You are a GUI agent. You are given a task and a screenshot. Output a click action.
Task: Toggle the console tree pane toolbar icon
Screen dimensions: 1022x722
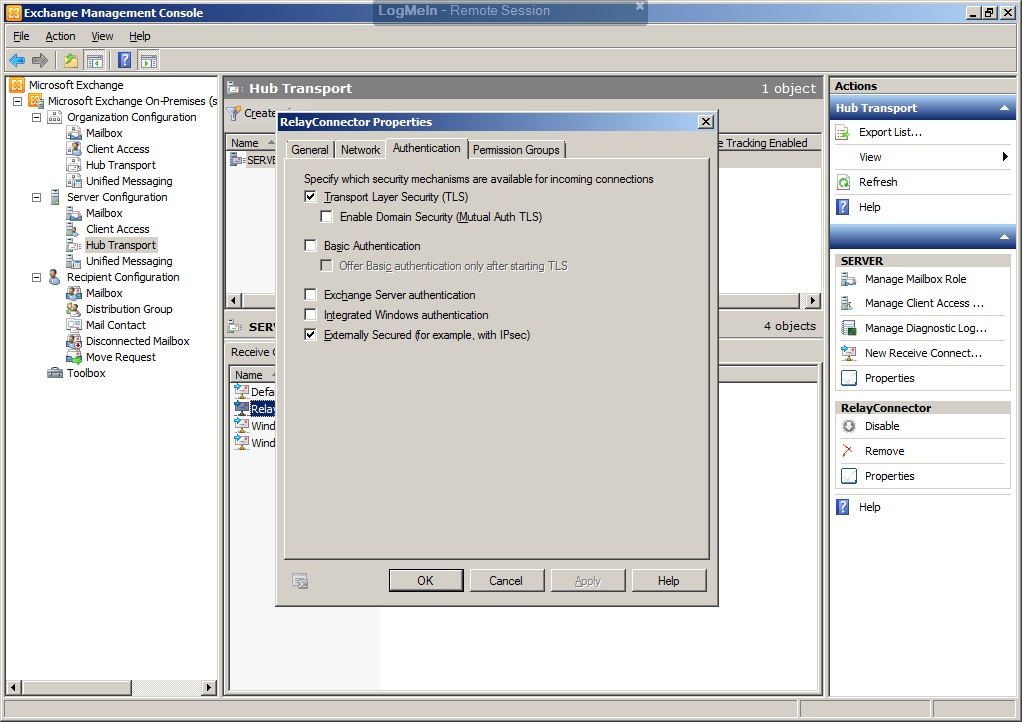95,61
